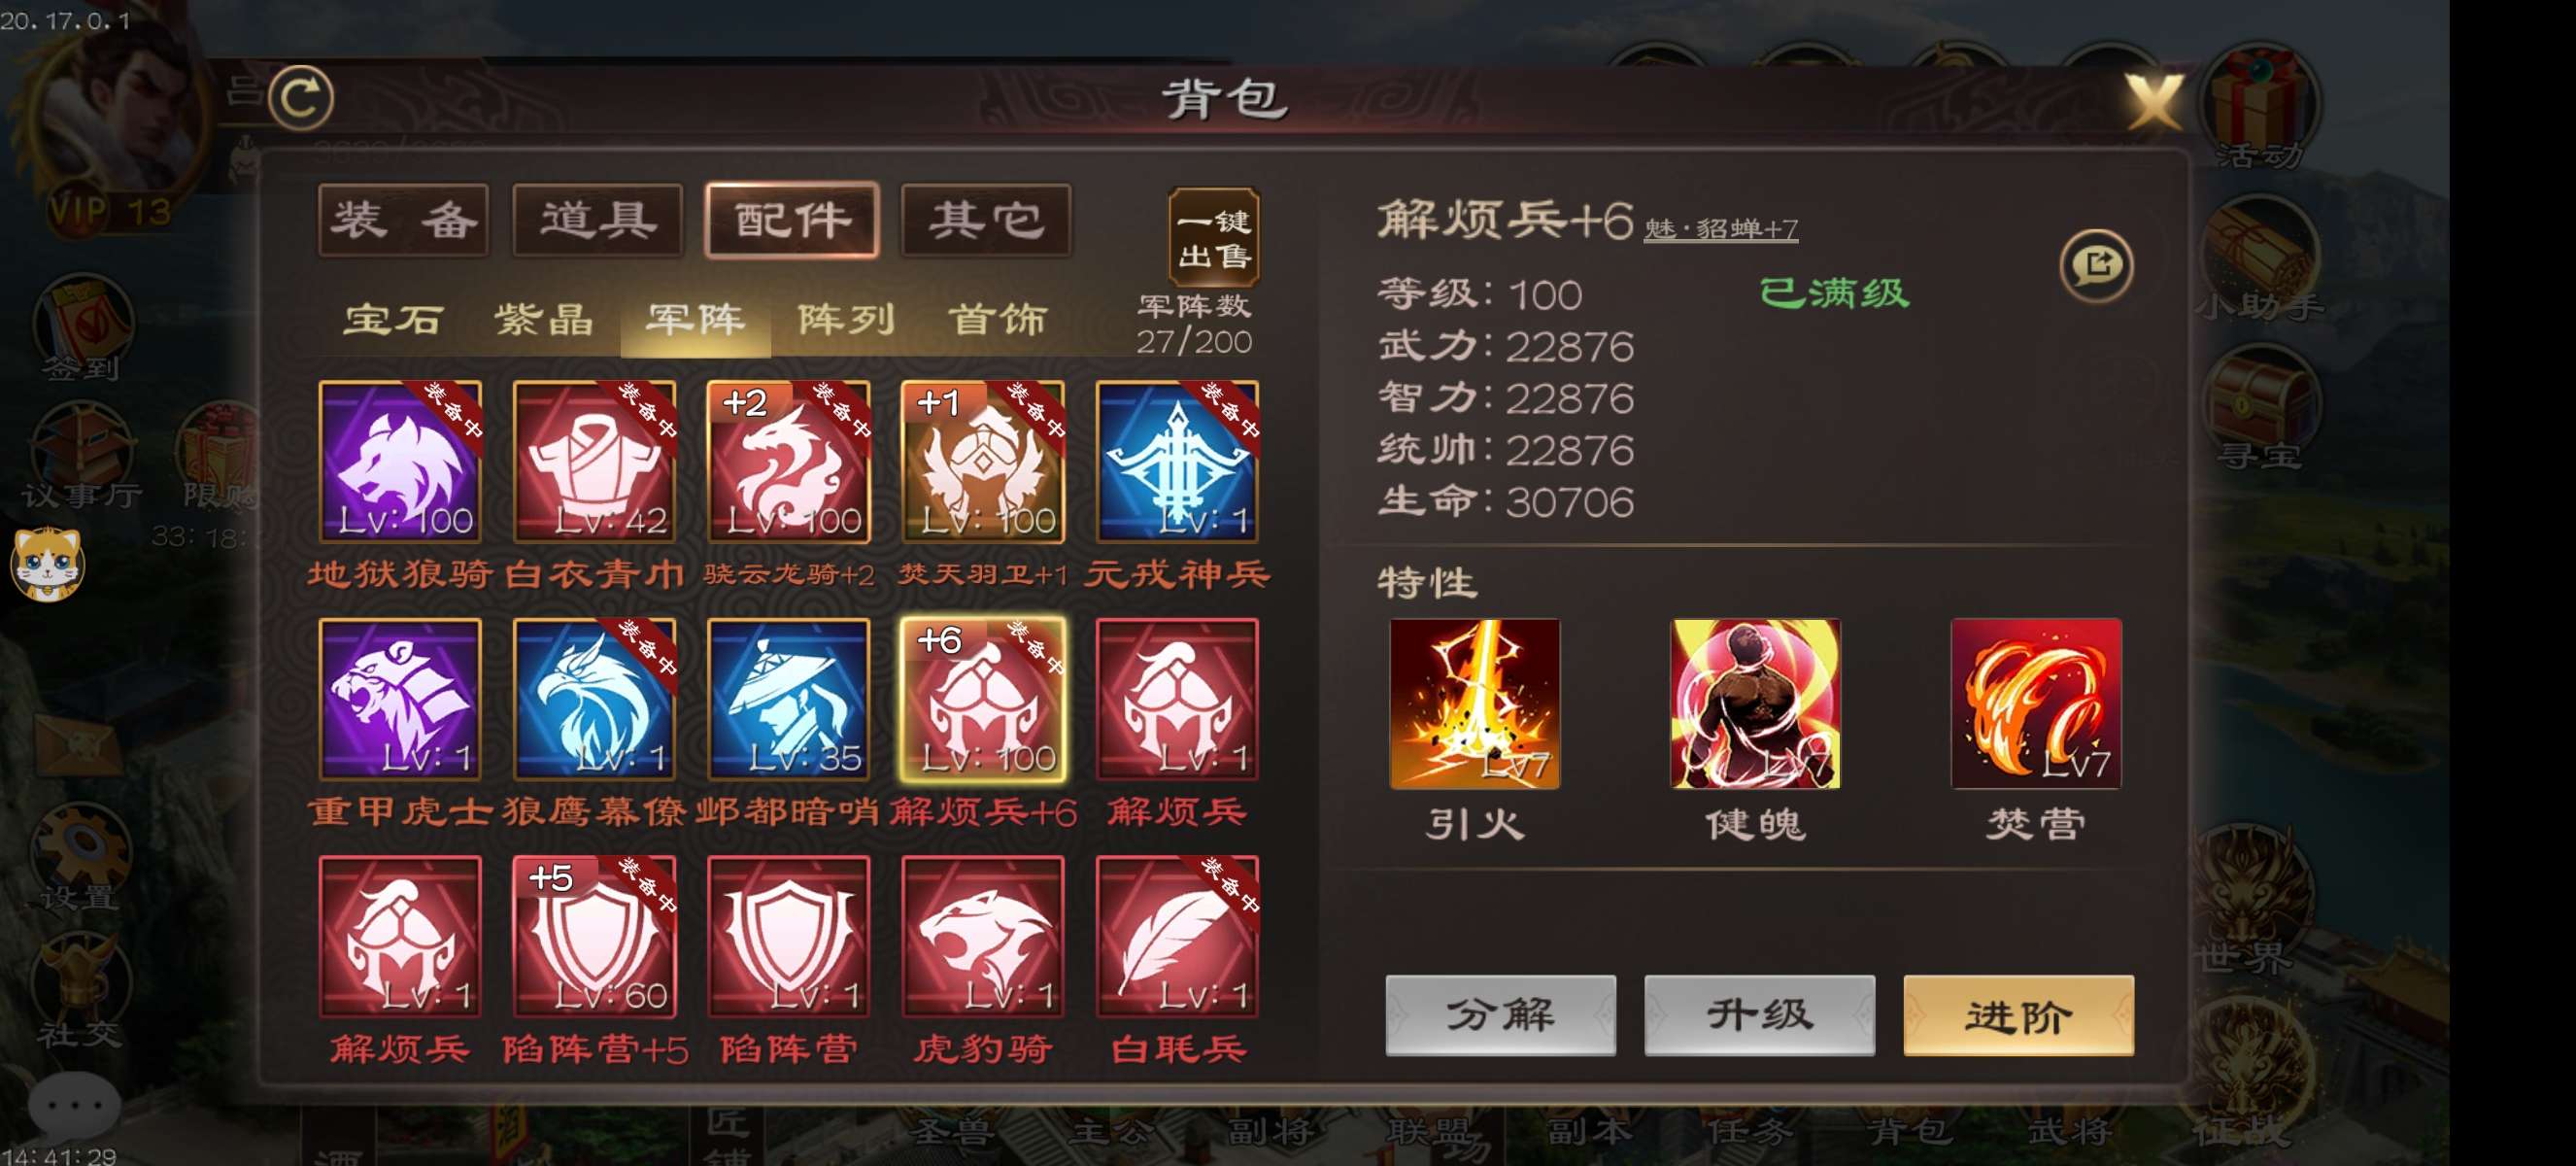The width and height of the screenshot is (2576, 1166).
Task: View the 引火 trait skill
Action: click(x=1474, y=704)
